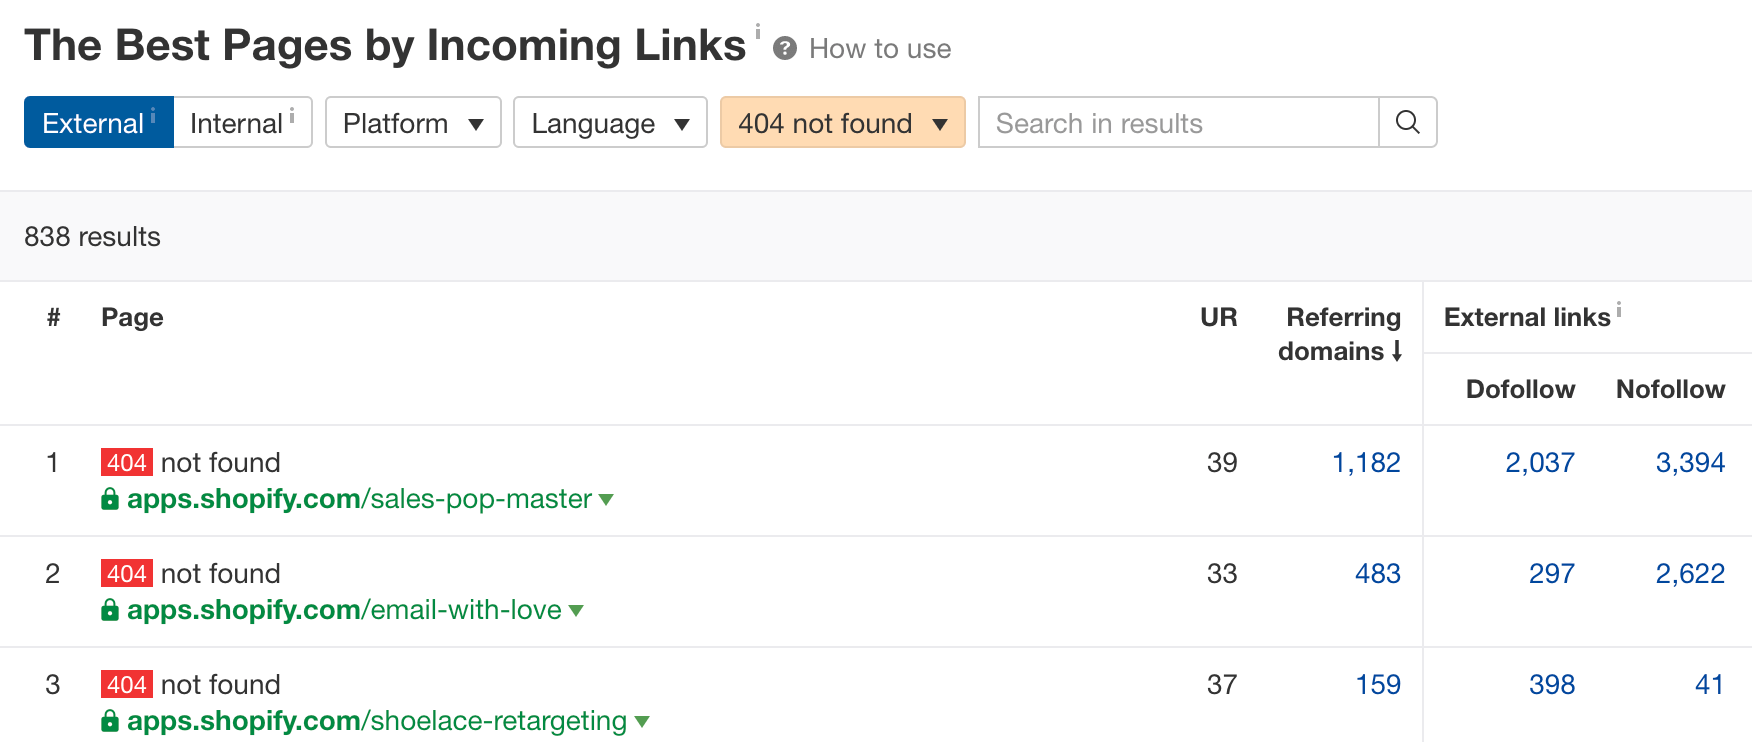This screenshot has width=1752, height=742.
Task: Open apps.shopify.com/email-with-love link
Action: click(344, 610)
